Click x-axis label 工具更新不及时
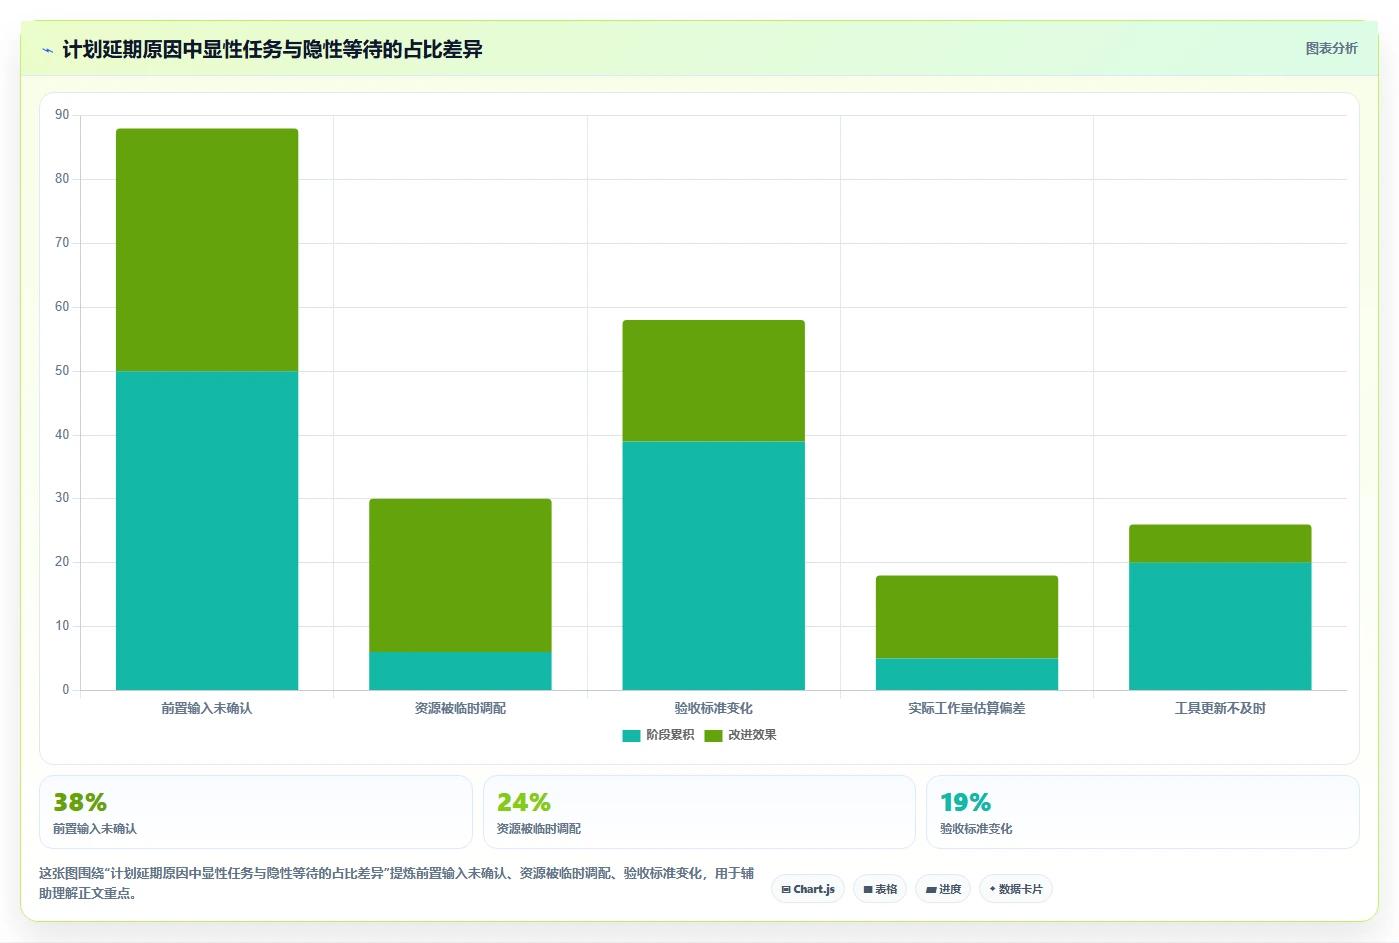The height and width of the screenshot is (943, 1399). (1220, 708)
